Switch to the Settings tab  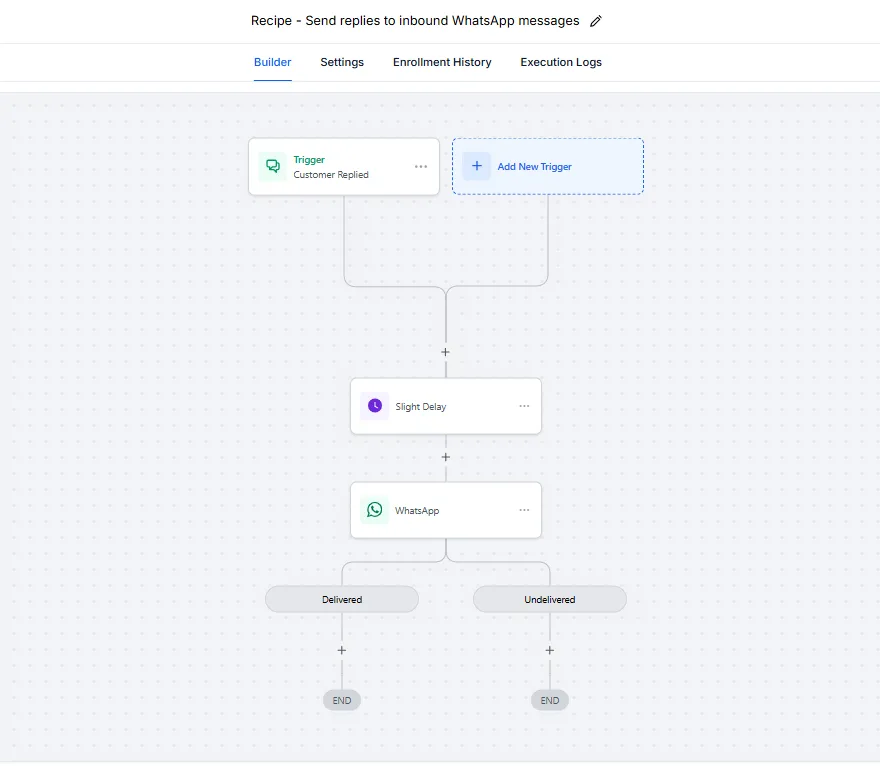tap(342, 62)
